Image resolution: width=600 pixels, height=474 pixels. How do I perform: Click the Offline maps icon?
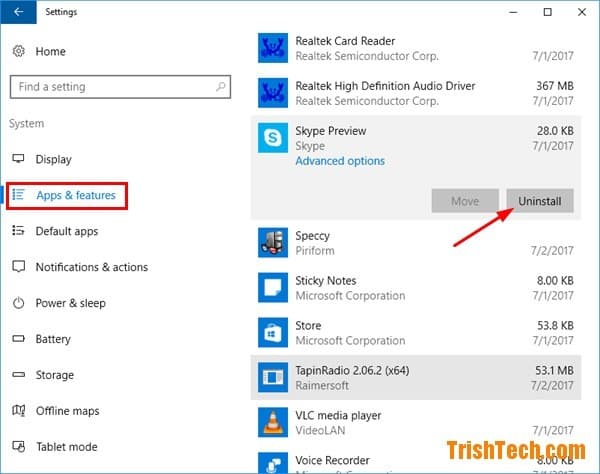(18, 410)
